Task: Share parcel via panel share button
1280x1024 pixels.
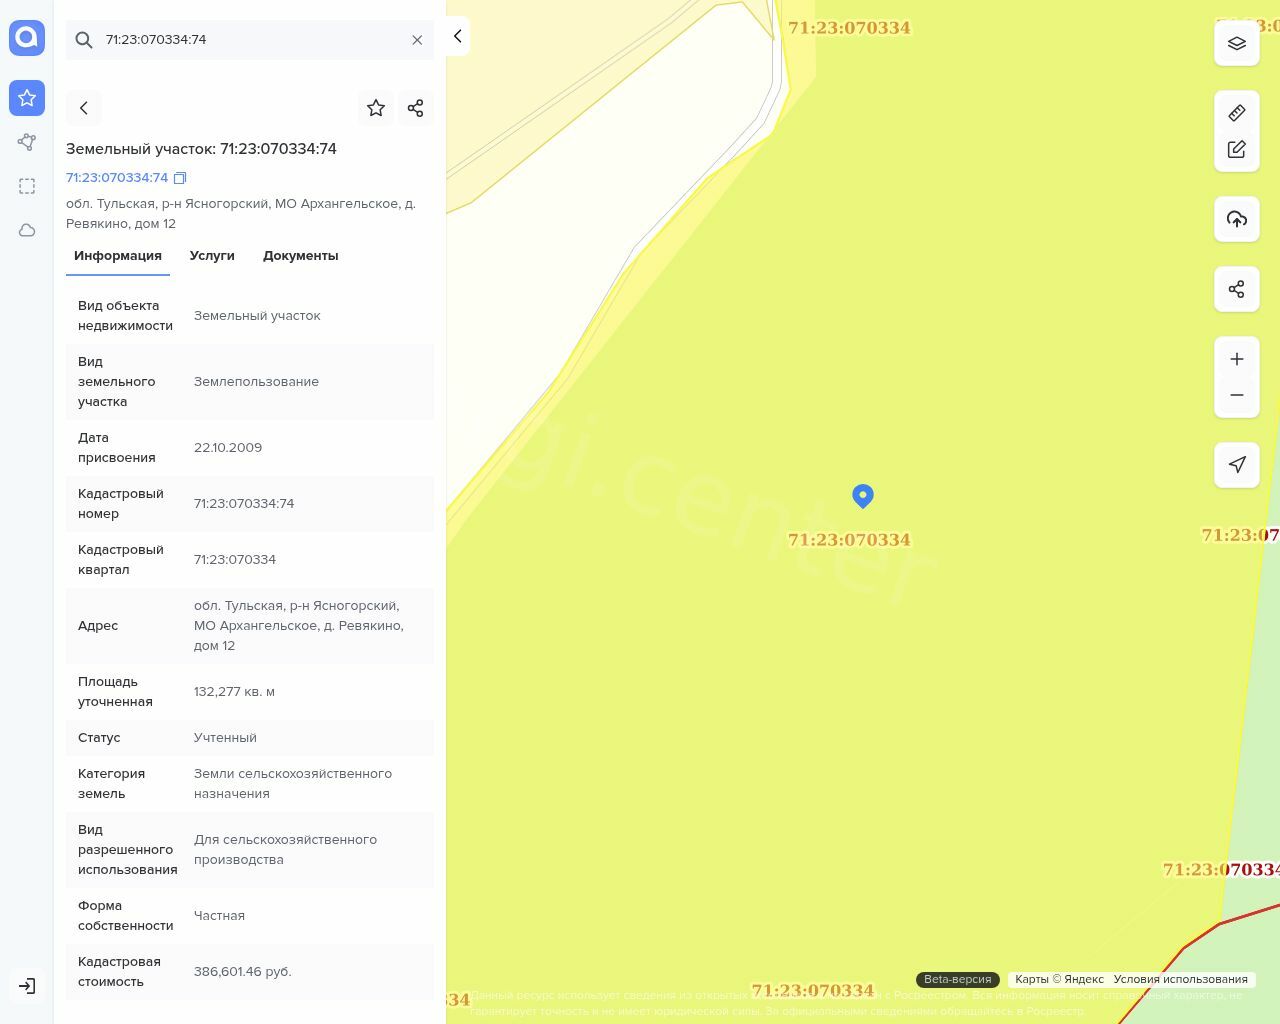Action: 416,108
